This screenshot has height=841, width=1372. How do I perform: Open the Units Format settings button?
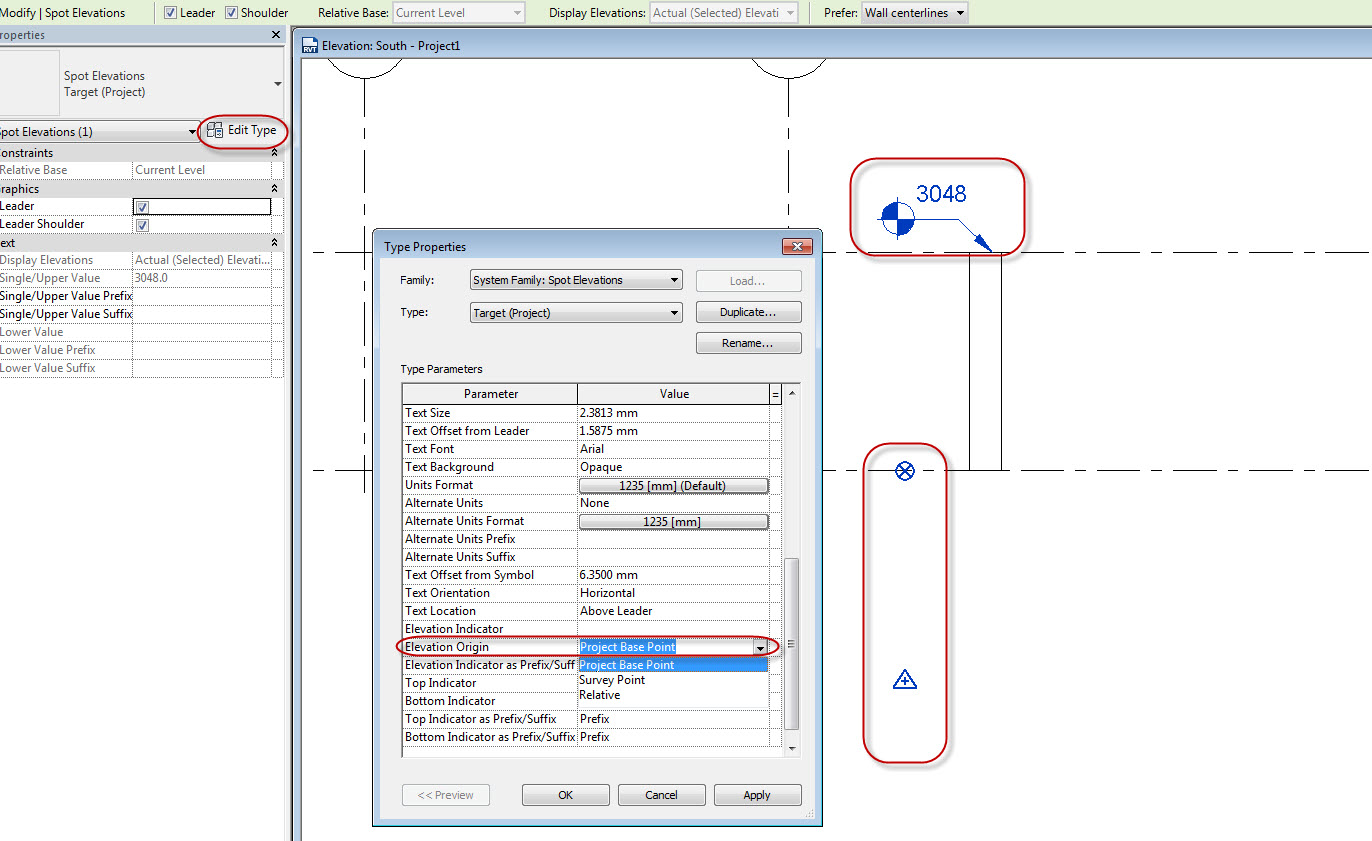coord(673,484)
